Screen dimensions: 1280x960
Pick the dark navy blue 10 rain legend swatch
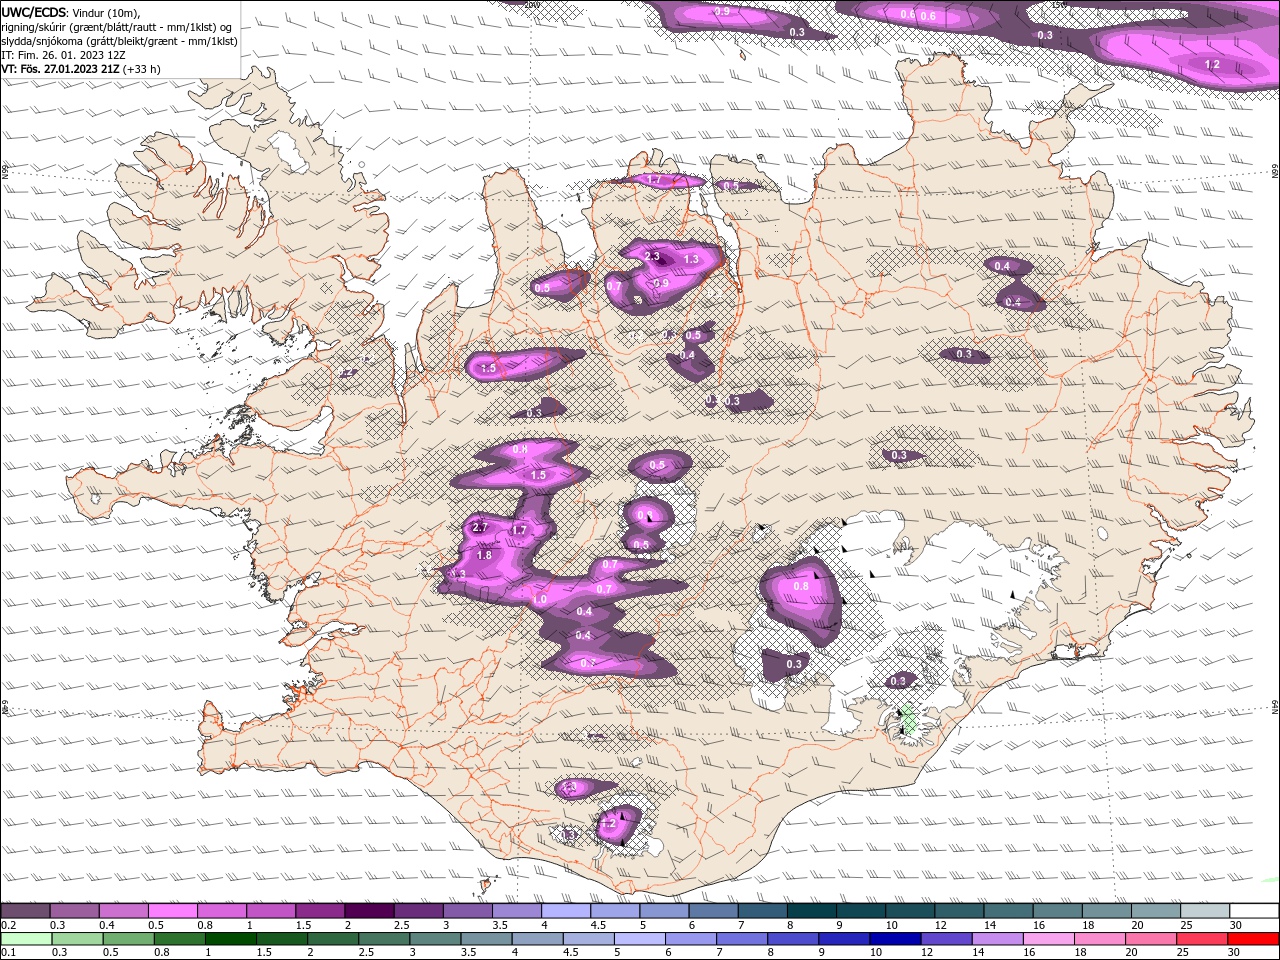[894, 939]
